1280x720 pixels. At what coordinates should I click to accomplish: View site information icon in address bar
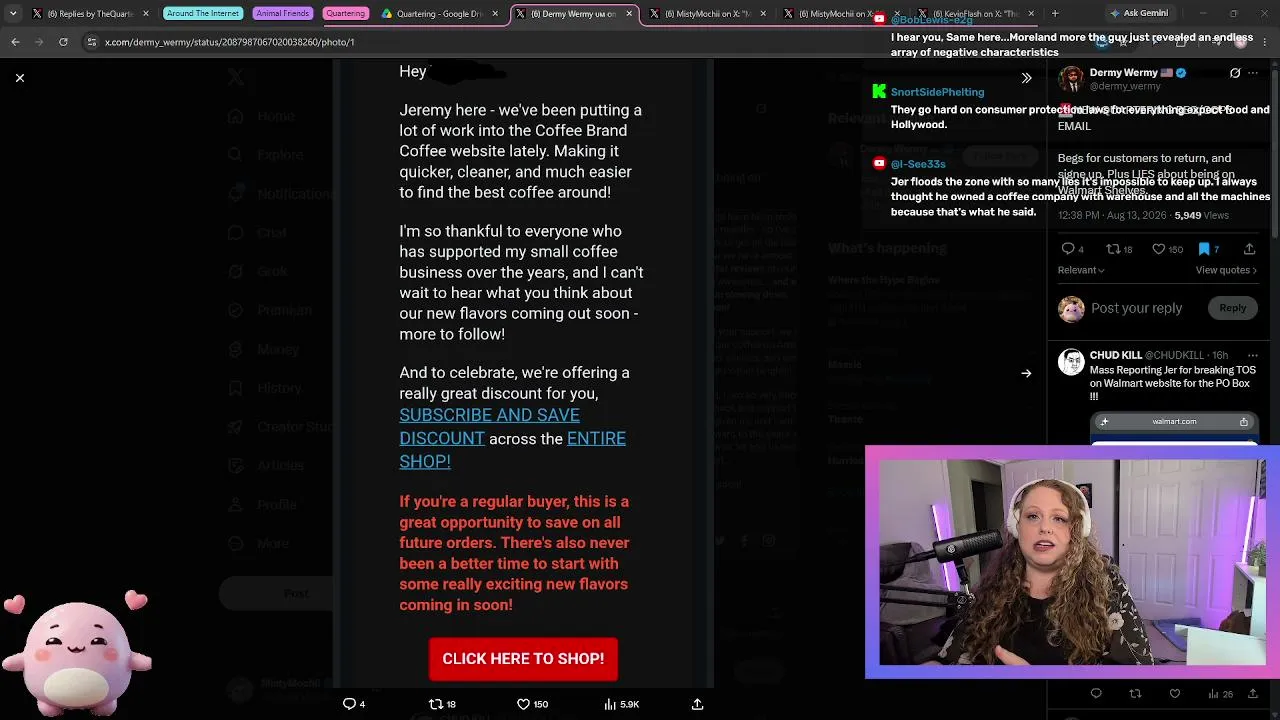pos(91,42)
